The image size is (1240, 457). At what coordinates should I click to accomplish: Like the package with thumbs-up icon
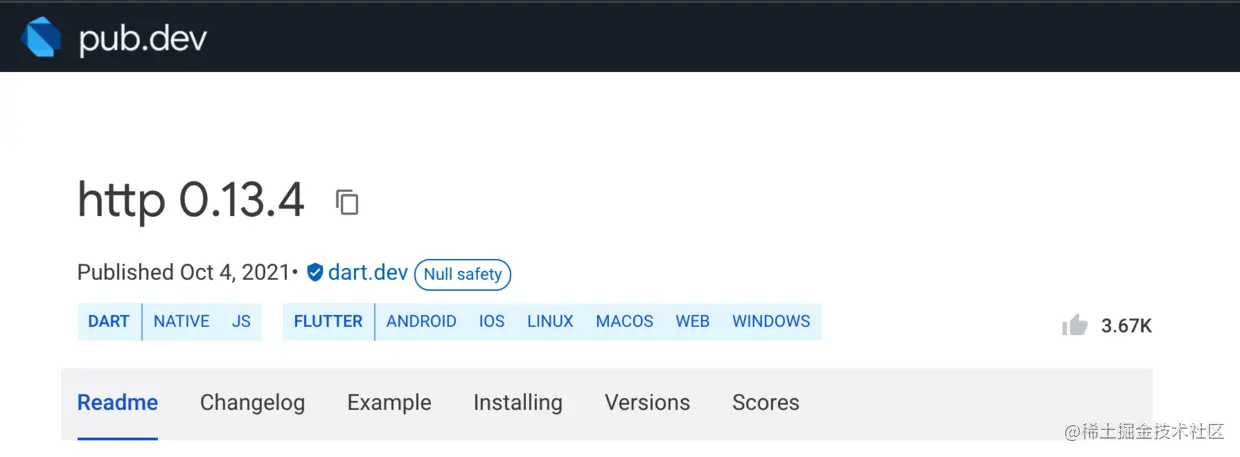(x=1075, y=324)
